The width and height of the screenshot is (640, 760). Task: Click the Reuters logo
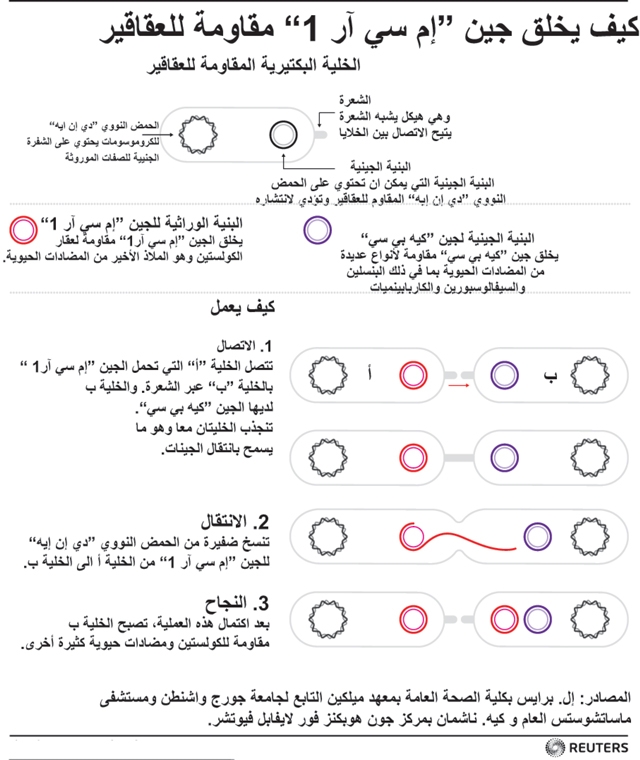pyautogui.click(x=588, y=747)
